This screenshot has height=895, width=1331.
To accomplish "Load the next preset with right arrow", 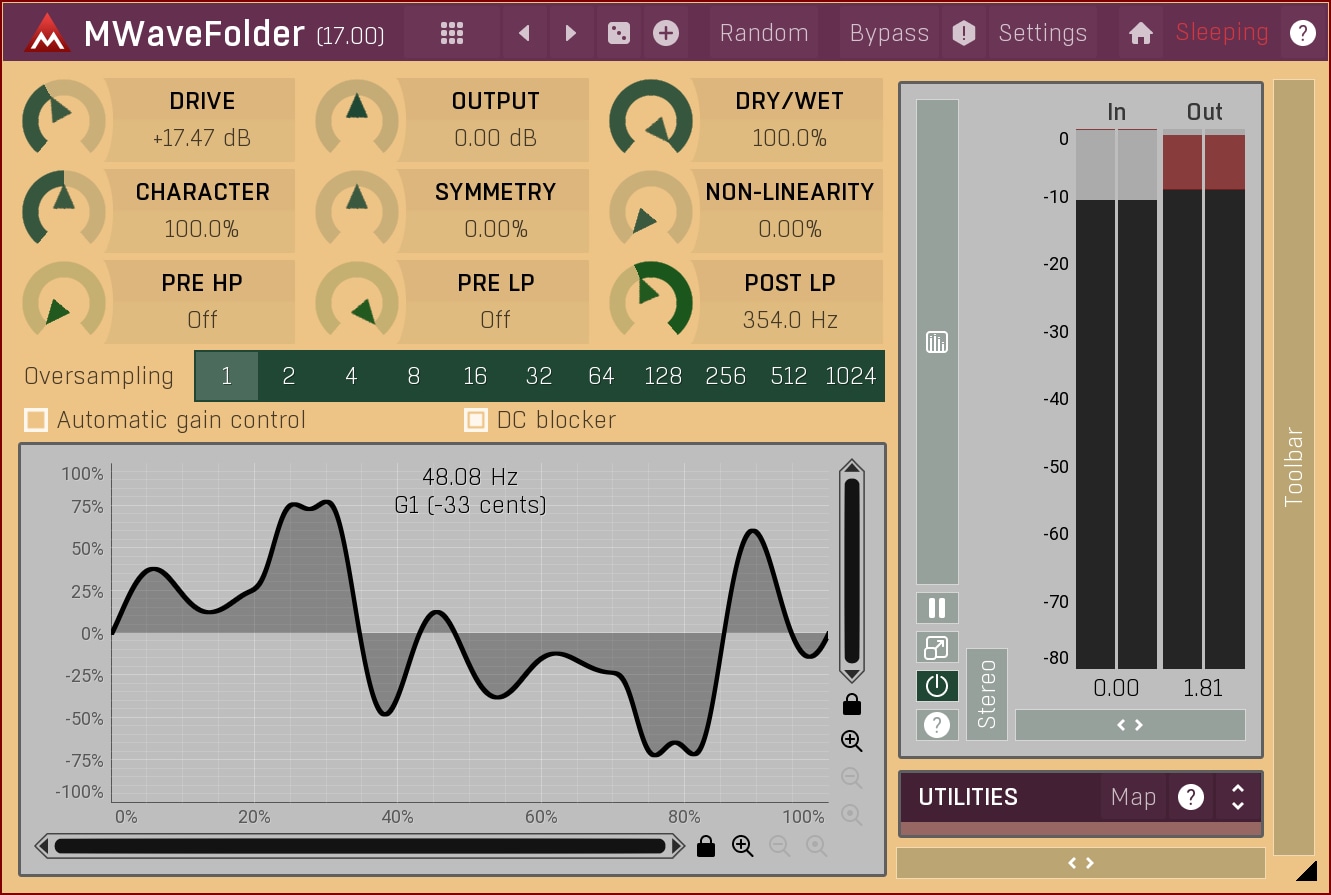I will pyautogui.click(x=570, y=33).
